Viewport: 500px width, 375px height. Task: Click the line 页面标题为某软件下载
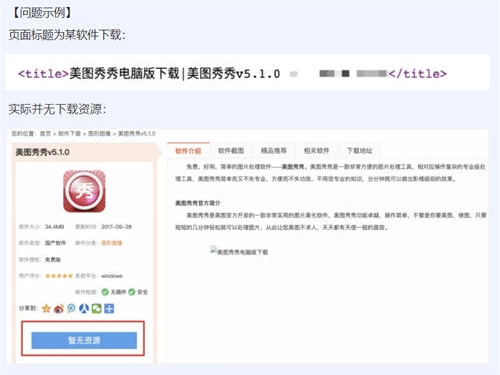coord(67,34)
